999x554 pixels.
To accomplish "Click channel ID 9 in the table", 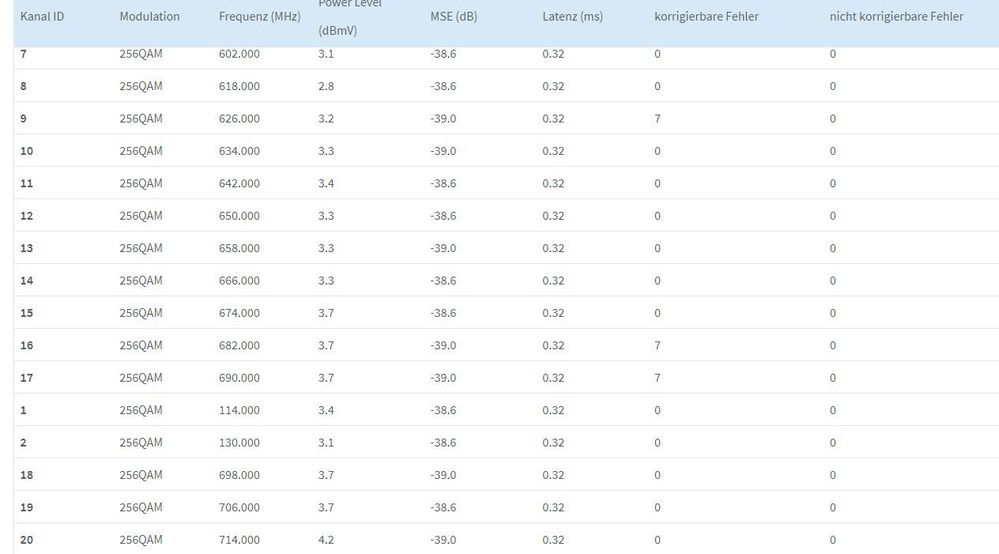I will (24, 119).
